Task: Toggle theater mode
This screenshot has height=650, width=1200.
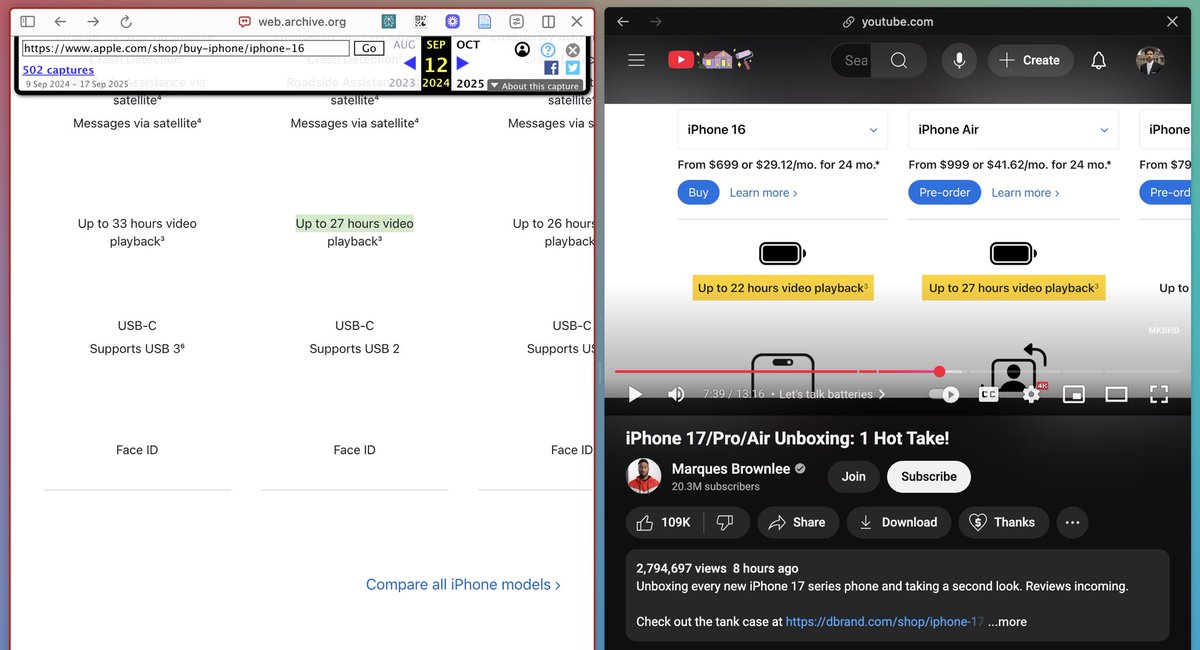Action: 1116,394
